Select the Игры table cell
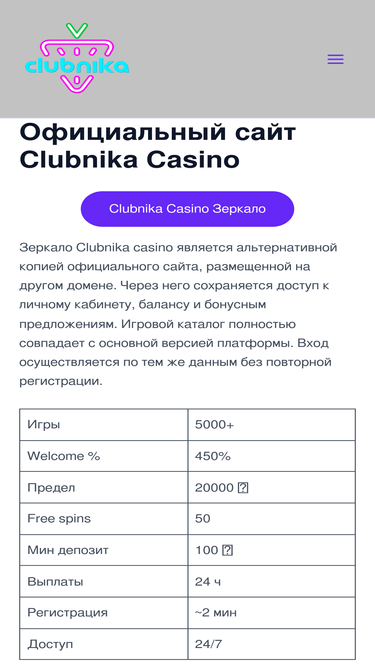 coord(104,425)
